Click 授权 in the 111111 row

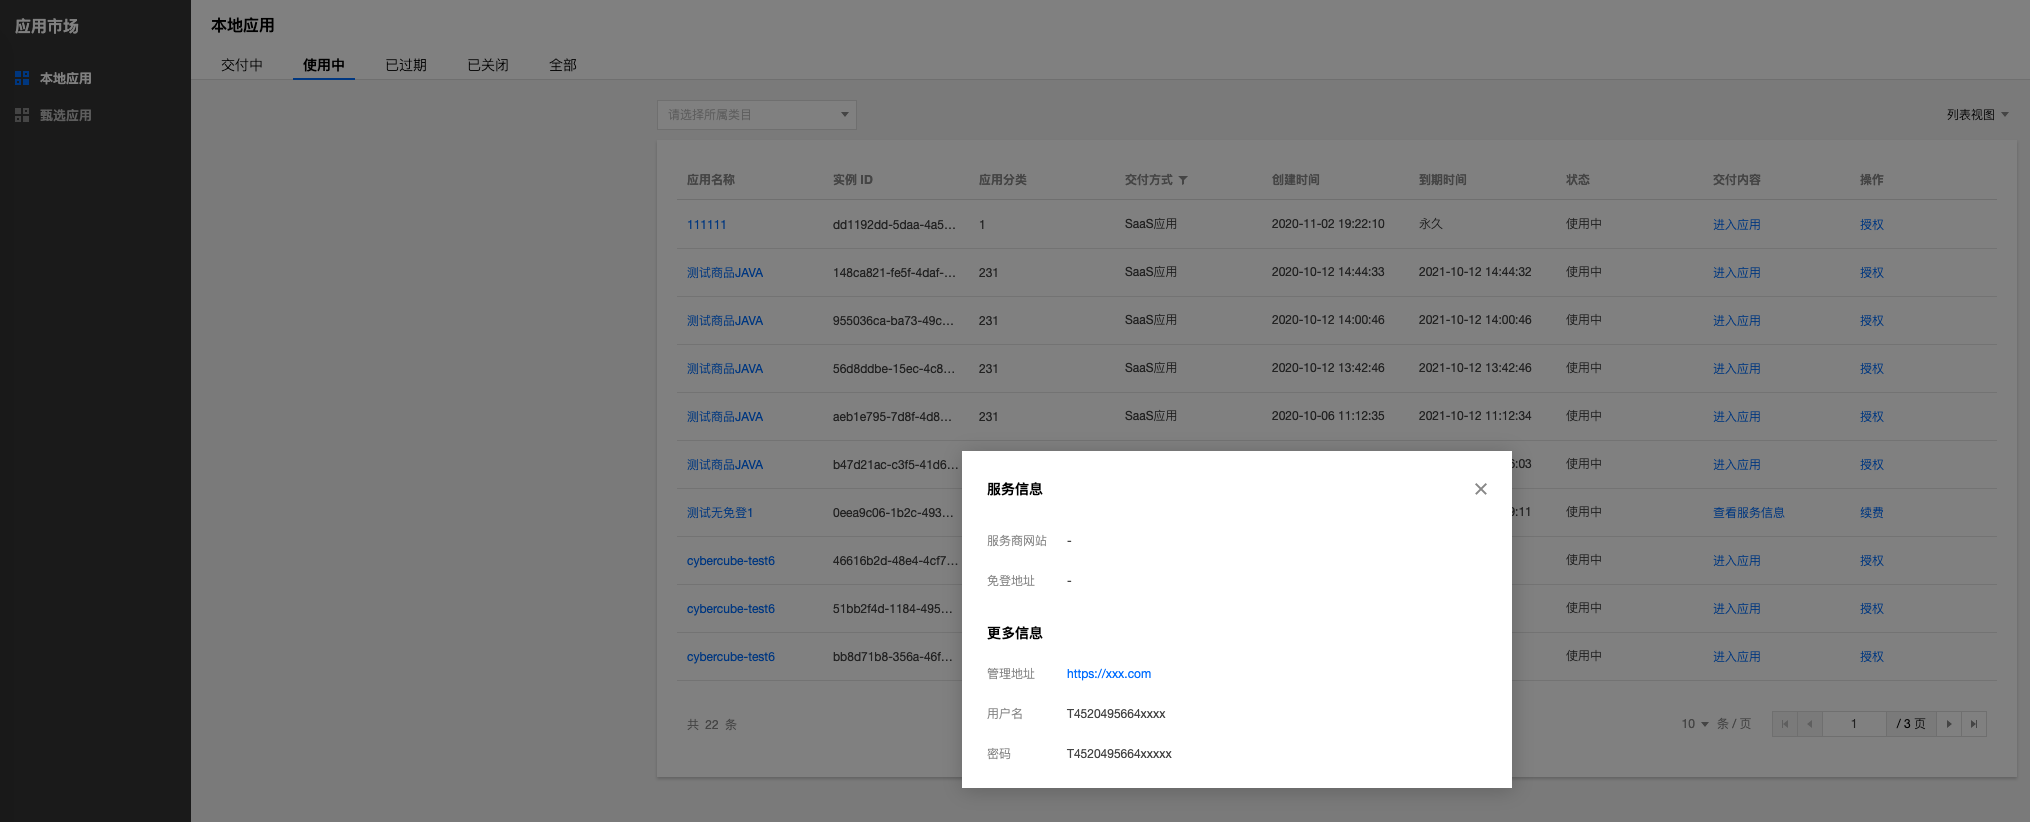coord(1872,225)
